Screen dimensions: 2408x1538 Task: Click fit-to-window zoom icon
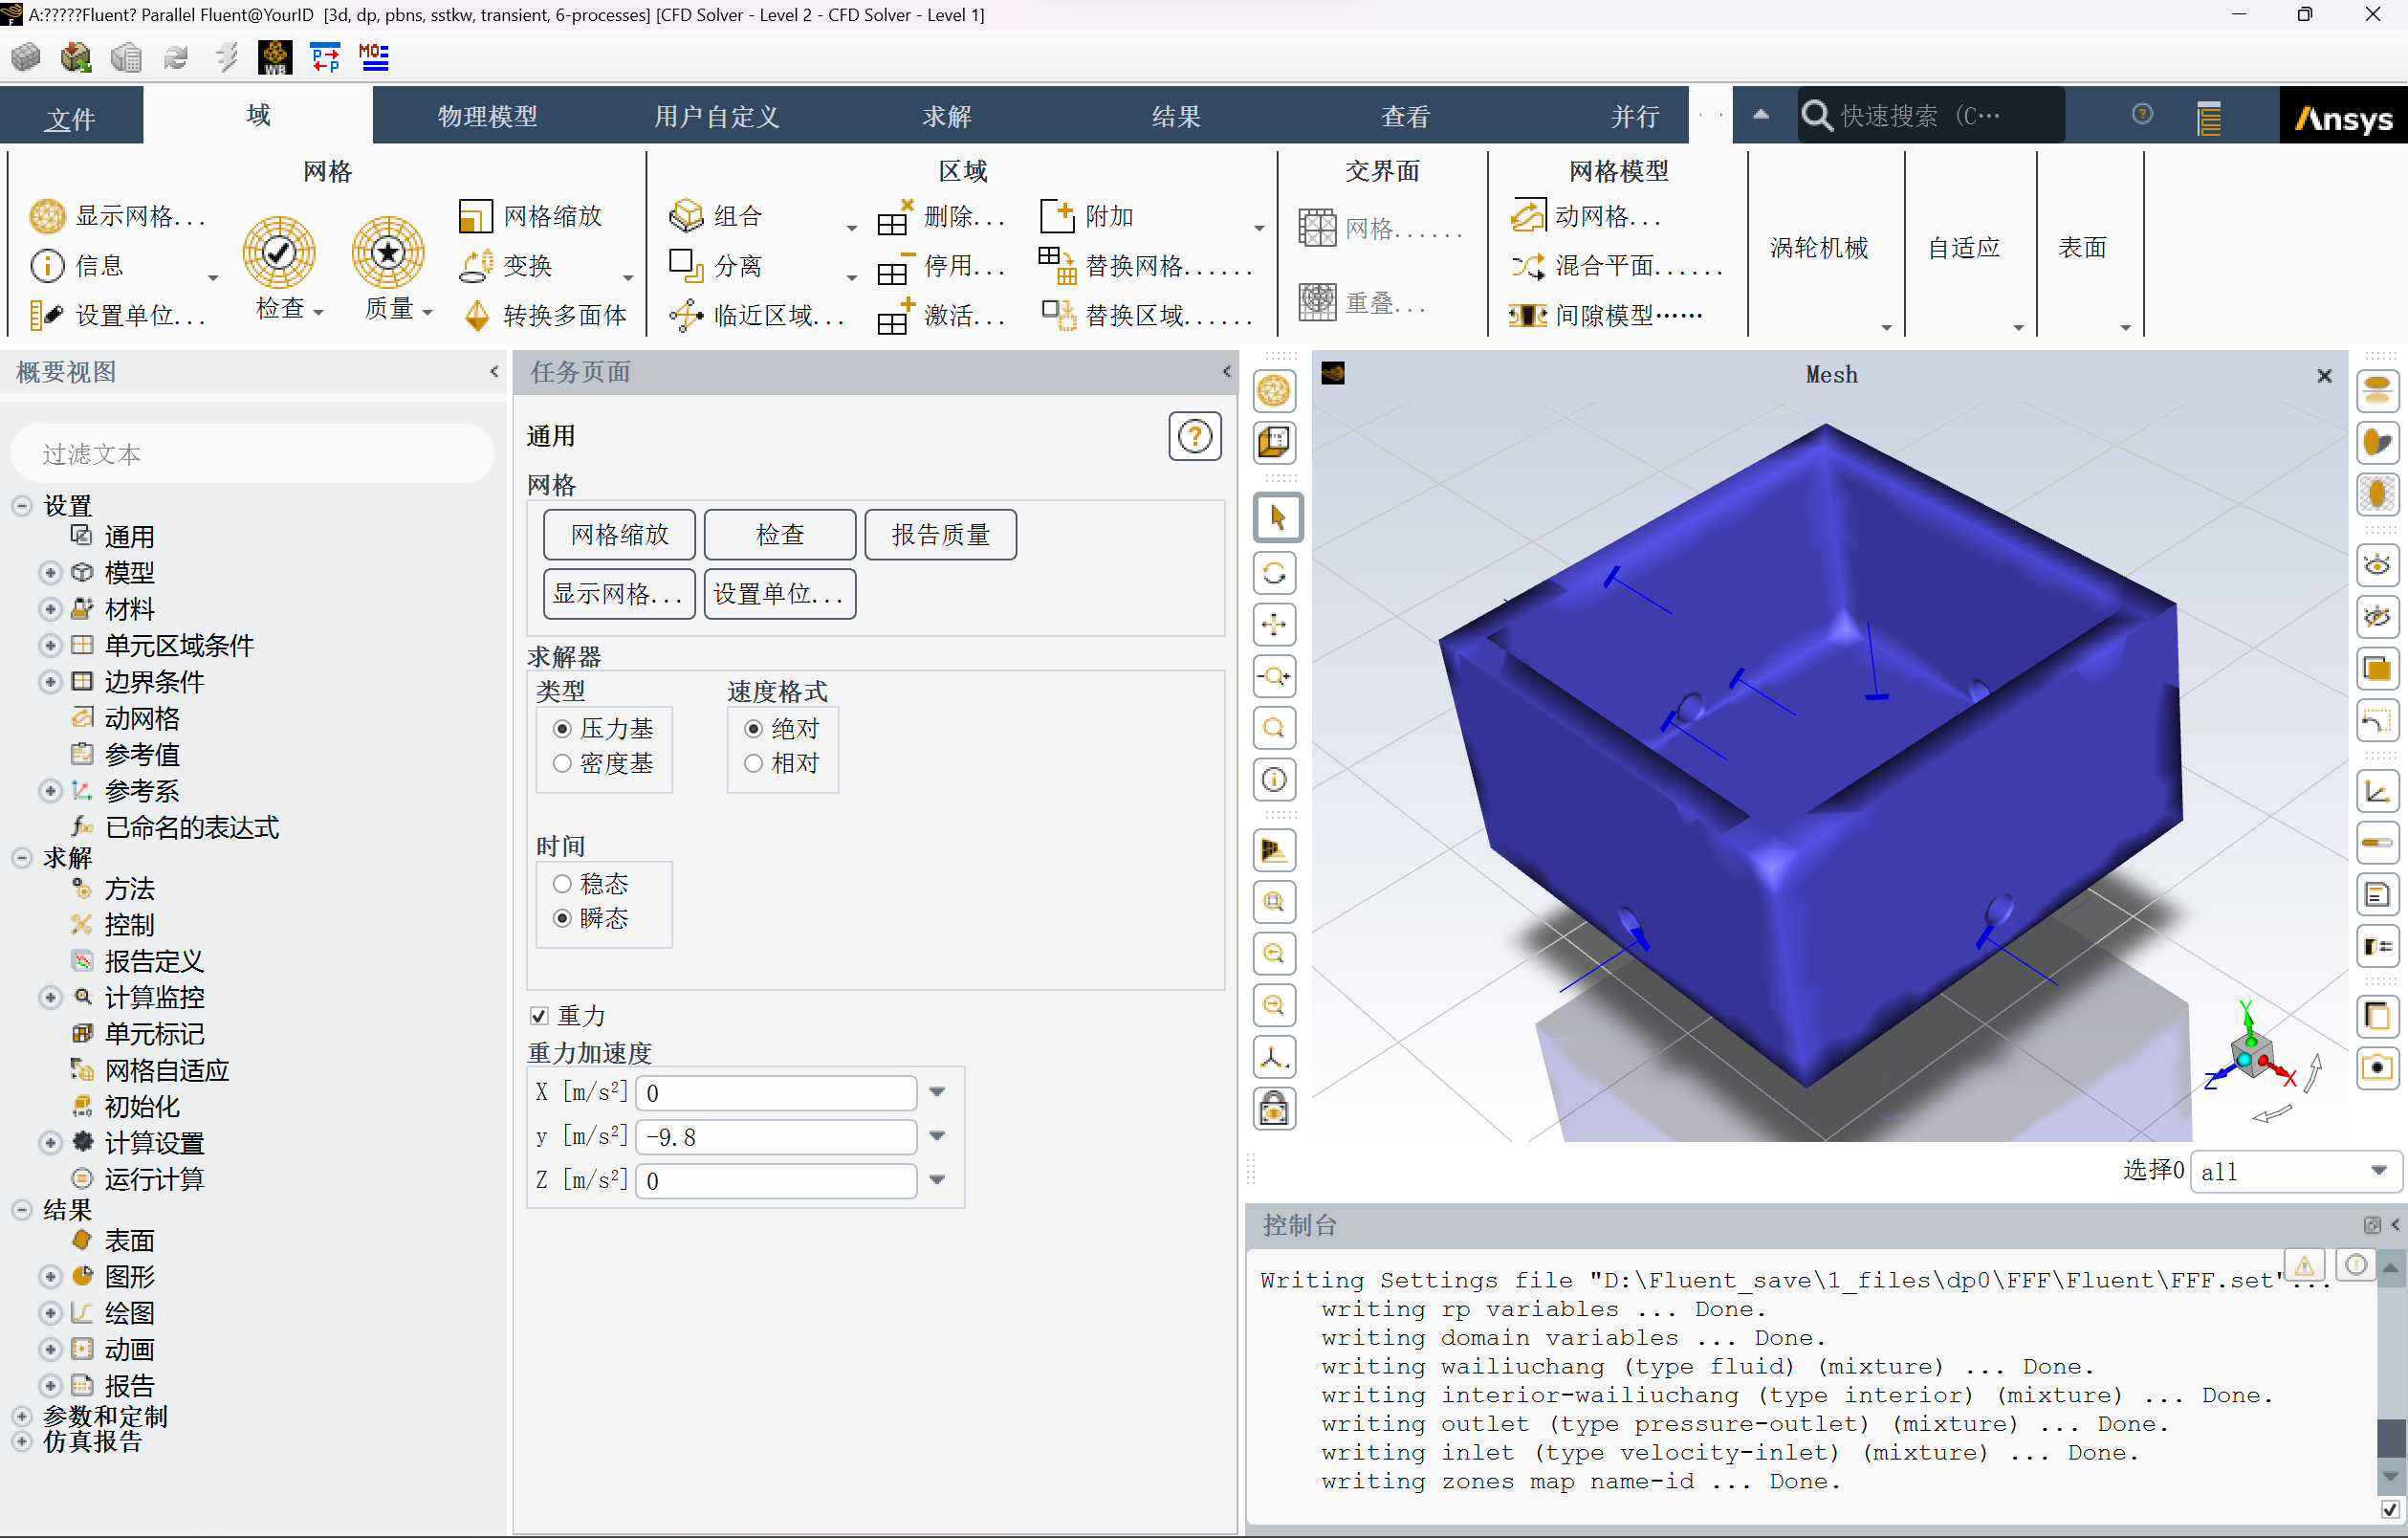tap(1274, 902)
